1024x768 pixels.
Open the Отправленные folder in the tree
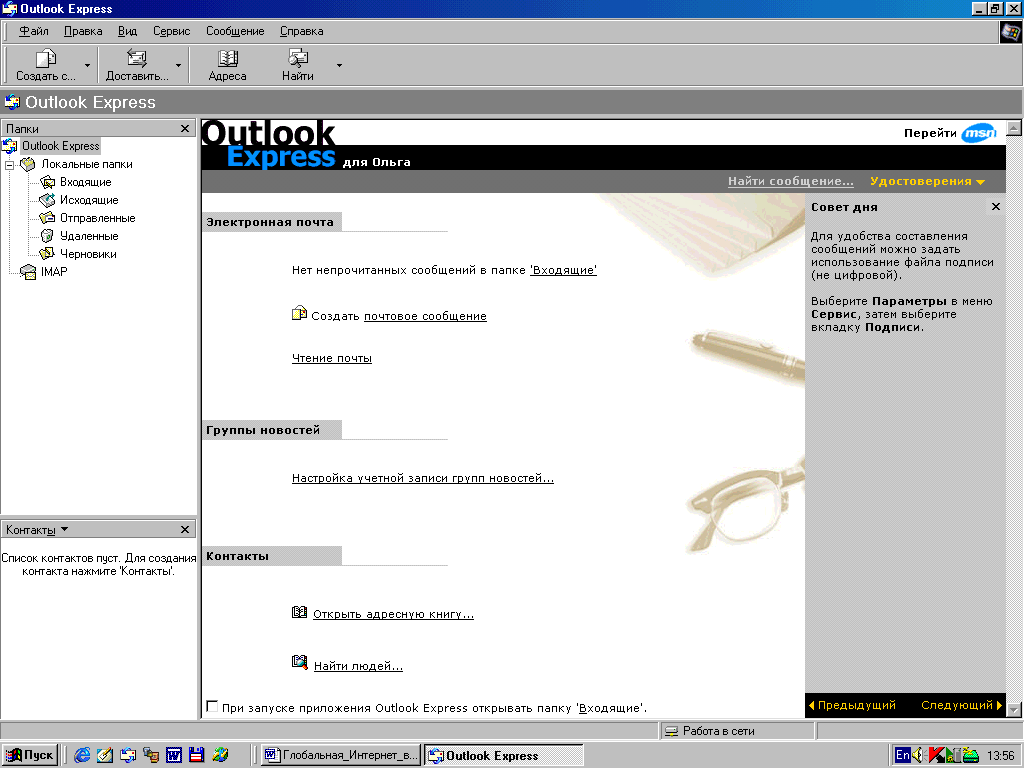(97, 218)
